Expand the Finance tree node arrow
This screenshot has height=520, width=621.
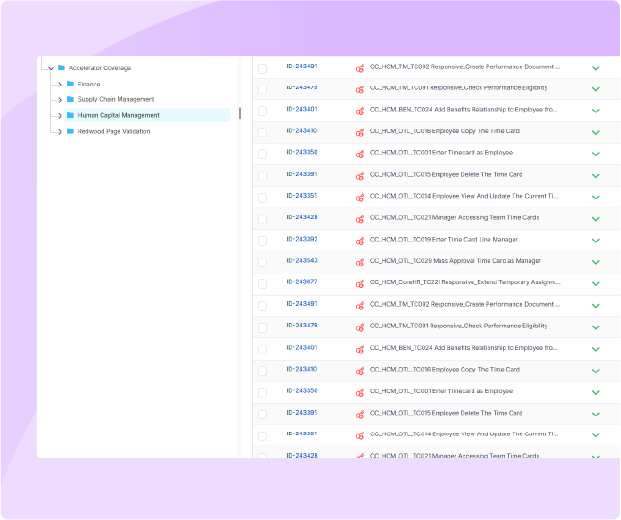pyautogui.click(x=58, y=84)
